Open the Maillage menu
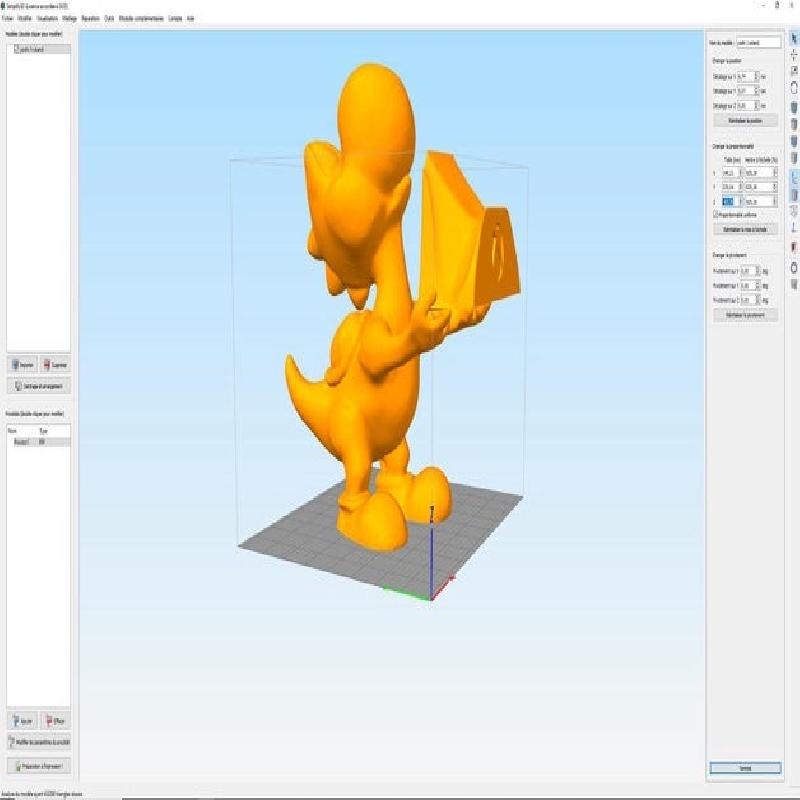Viewport: 800px width, 800px height. 69,18
